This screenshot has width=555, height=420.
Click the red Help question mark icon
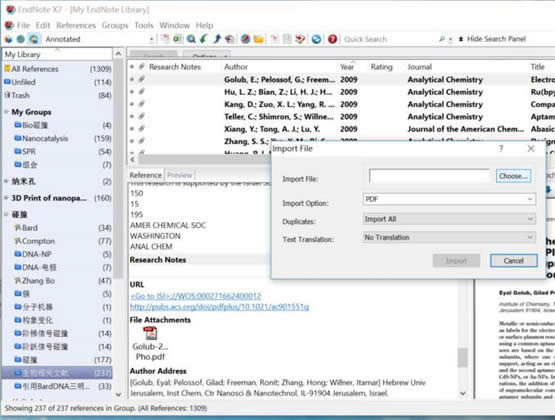pos(332,39)
